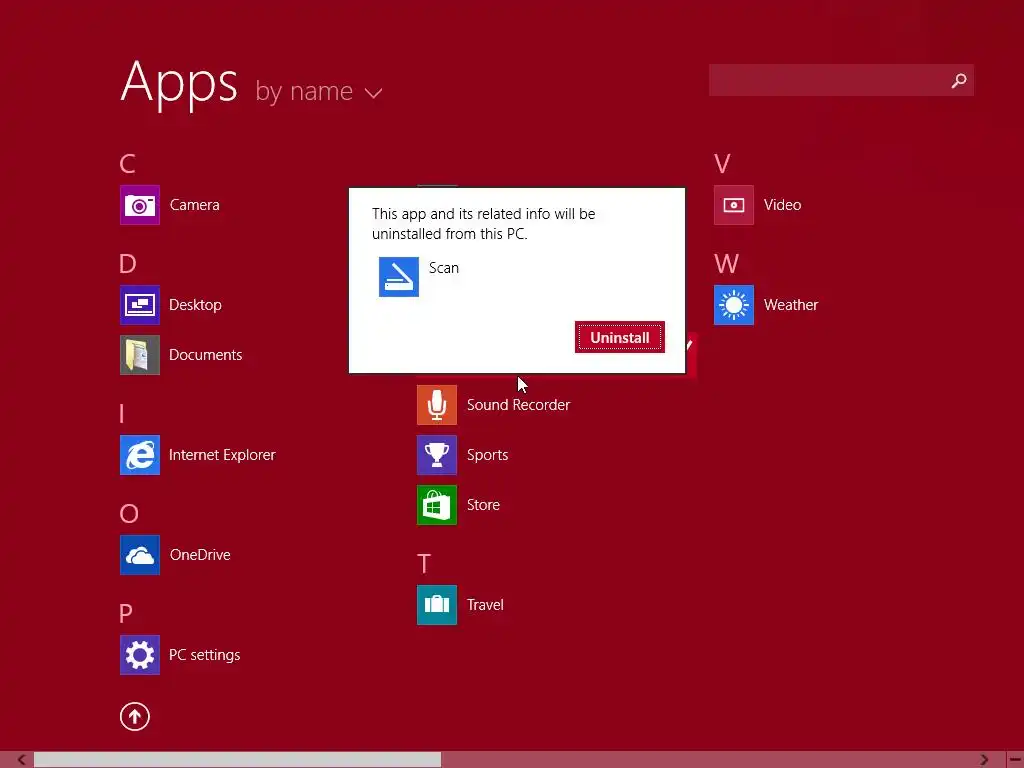Click the search magnifier icon
The image size is (1024, 768).
tap(959, 80)
